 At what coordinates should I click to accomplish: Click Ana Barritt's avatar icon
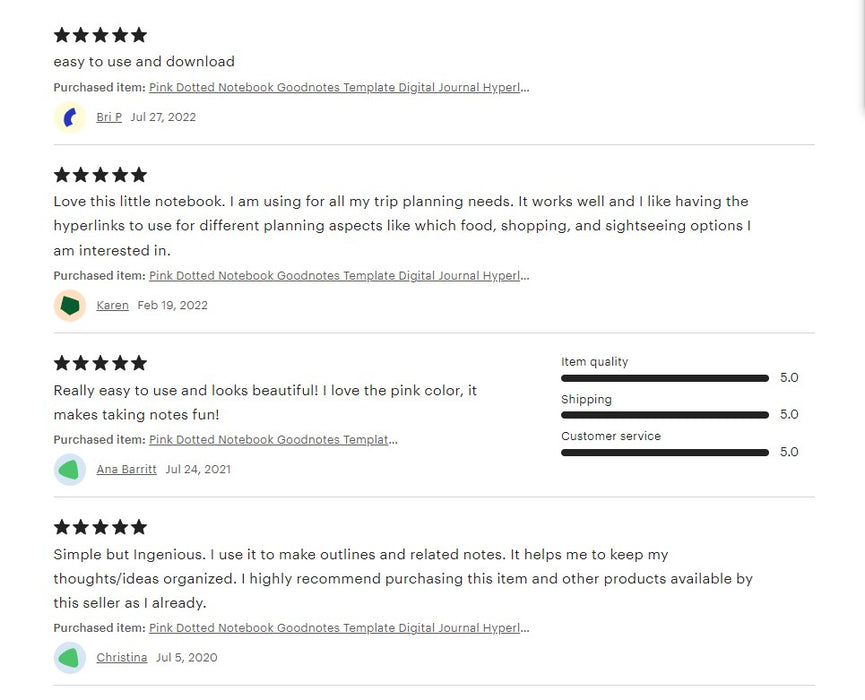coord(69,469)
